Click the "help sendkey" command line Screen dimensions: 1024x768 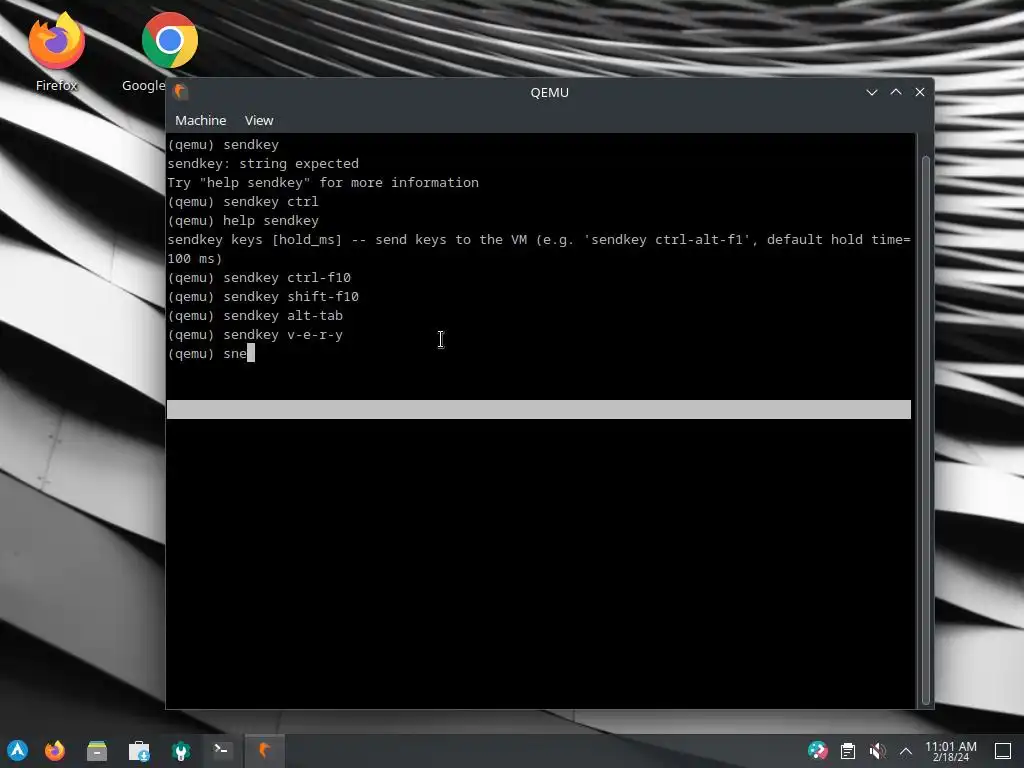[x=243, y=221]
